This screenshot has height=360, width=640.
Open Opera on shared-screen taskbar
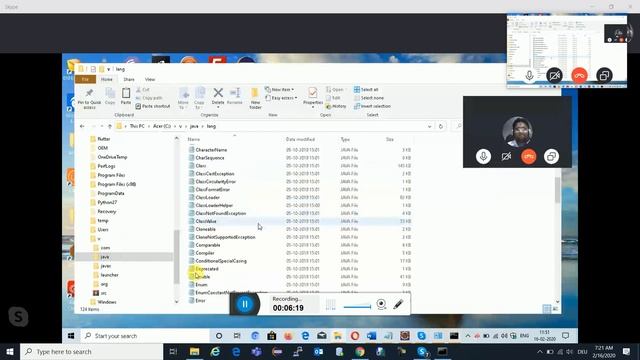pyautogui.click(x=355, y=336)
